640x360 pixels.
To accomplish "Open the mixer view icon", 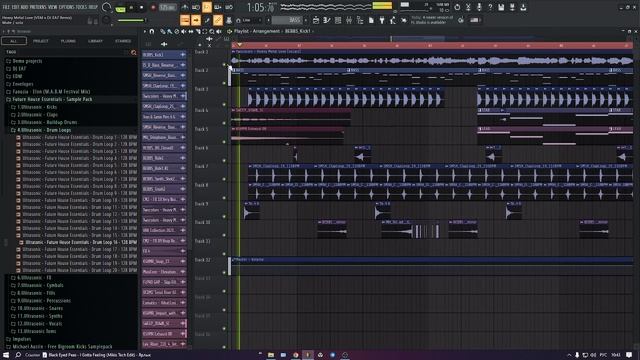I will pyautogui.click(x=349, y=20).
